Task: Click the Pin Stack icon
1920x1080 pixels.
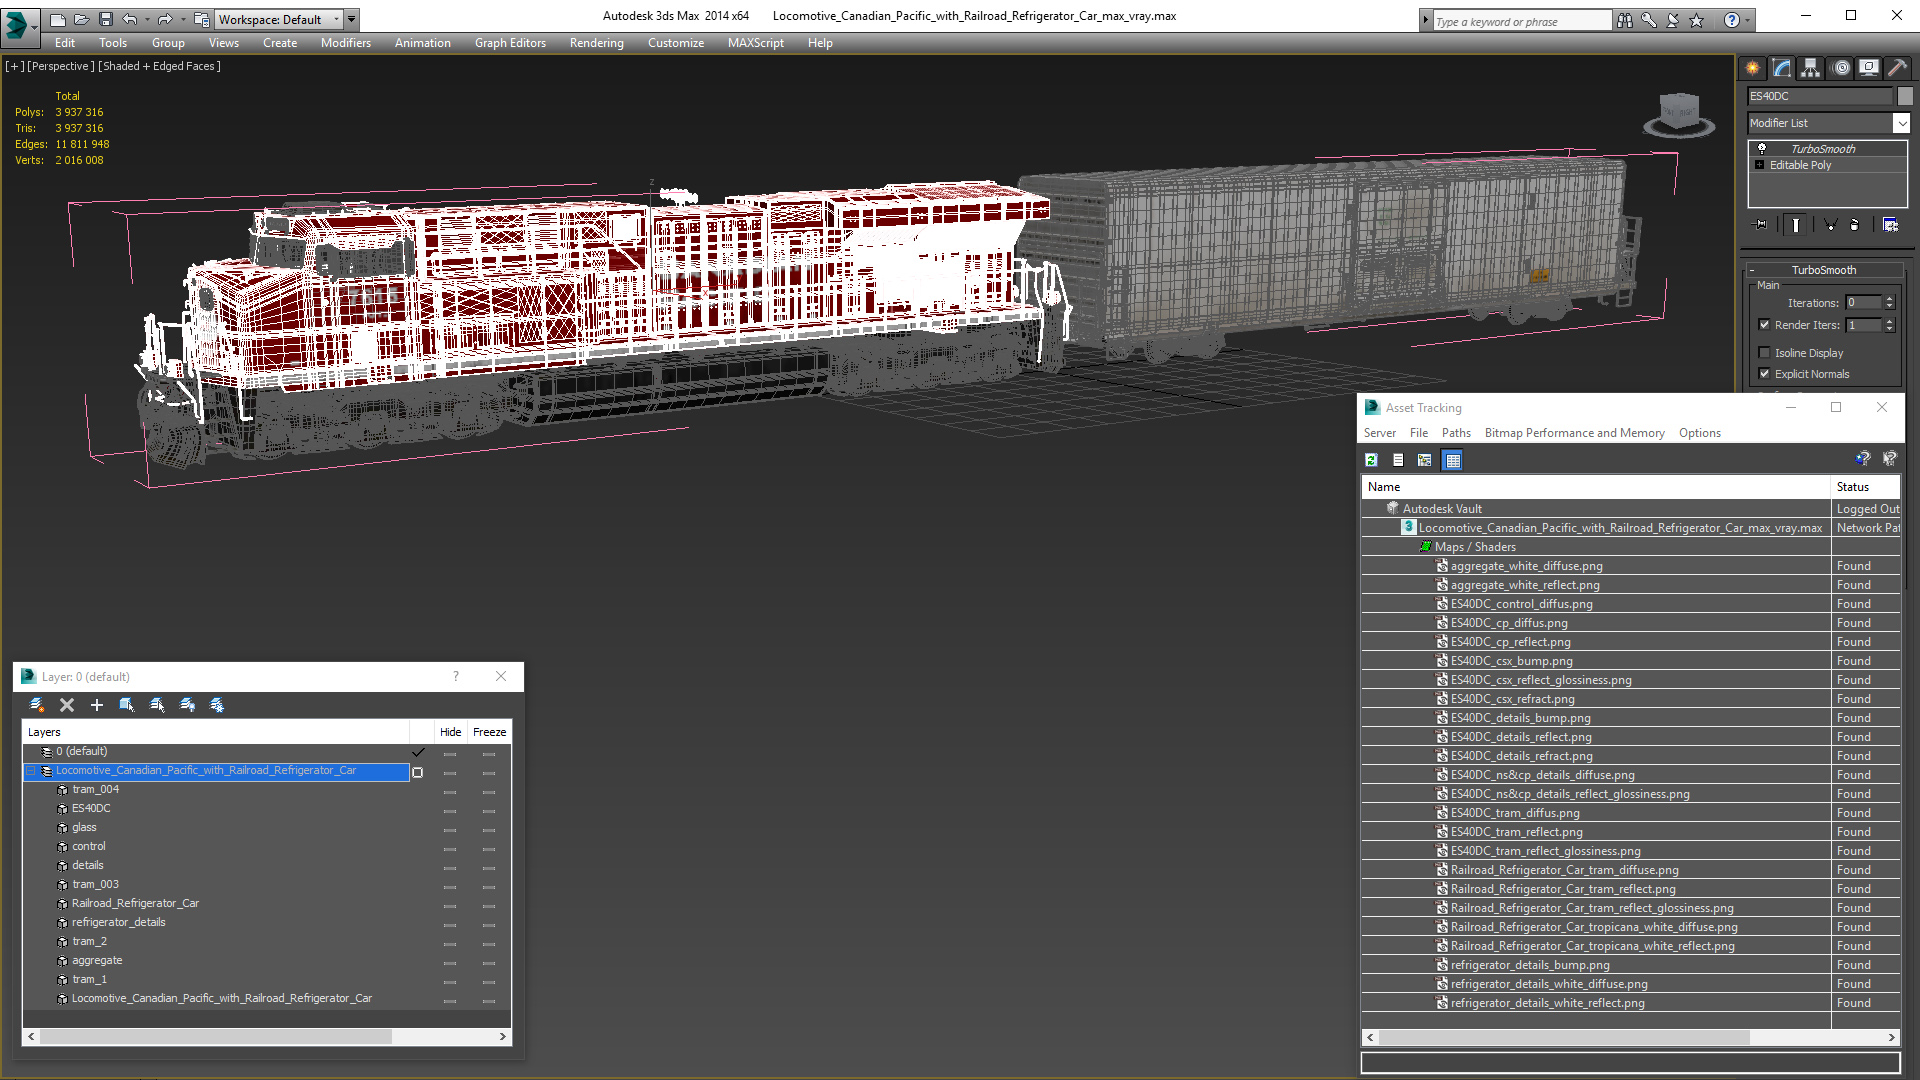Action: [x=1761, y=225]
